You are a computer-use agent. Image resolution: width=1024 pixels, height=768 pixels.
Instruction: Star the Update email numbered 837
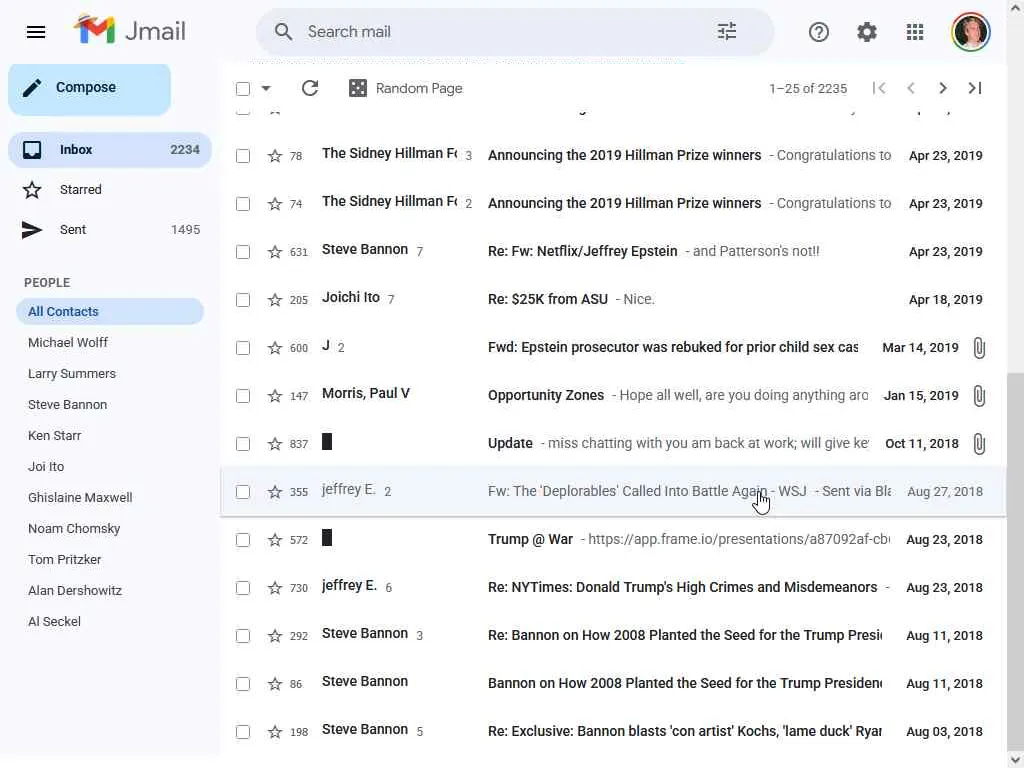[x=275, y=444]
